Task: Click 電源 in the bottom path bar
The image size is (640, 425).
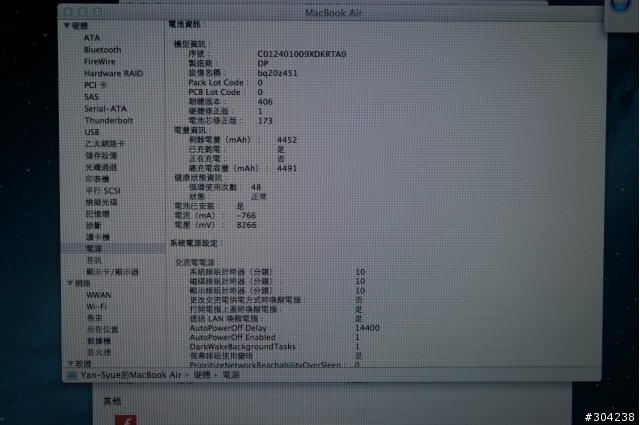Action: point(231,375)
